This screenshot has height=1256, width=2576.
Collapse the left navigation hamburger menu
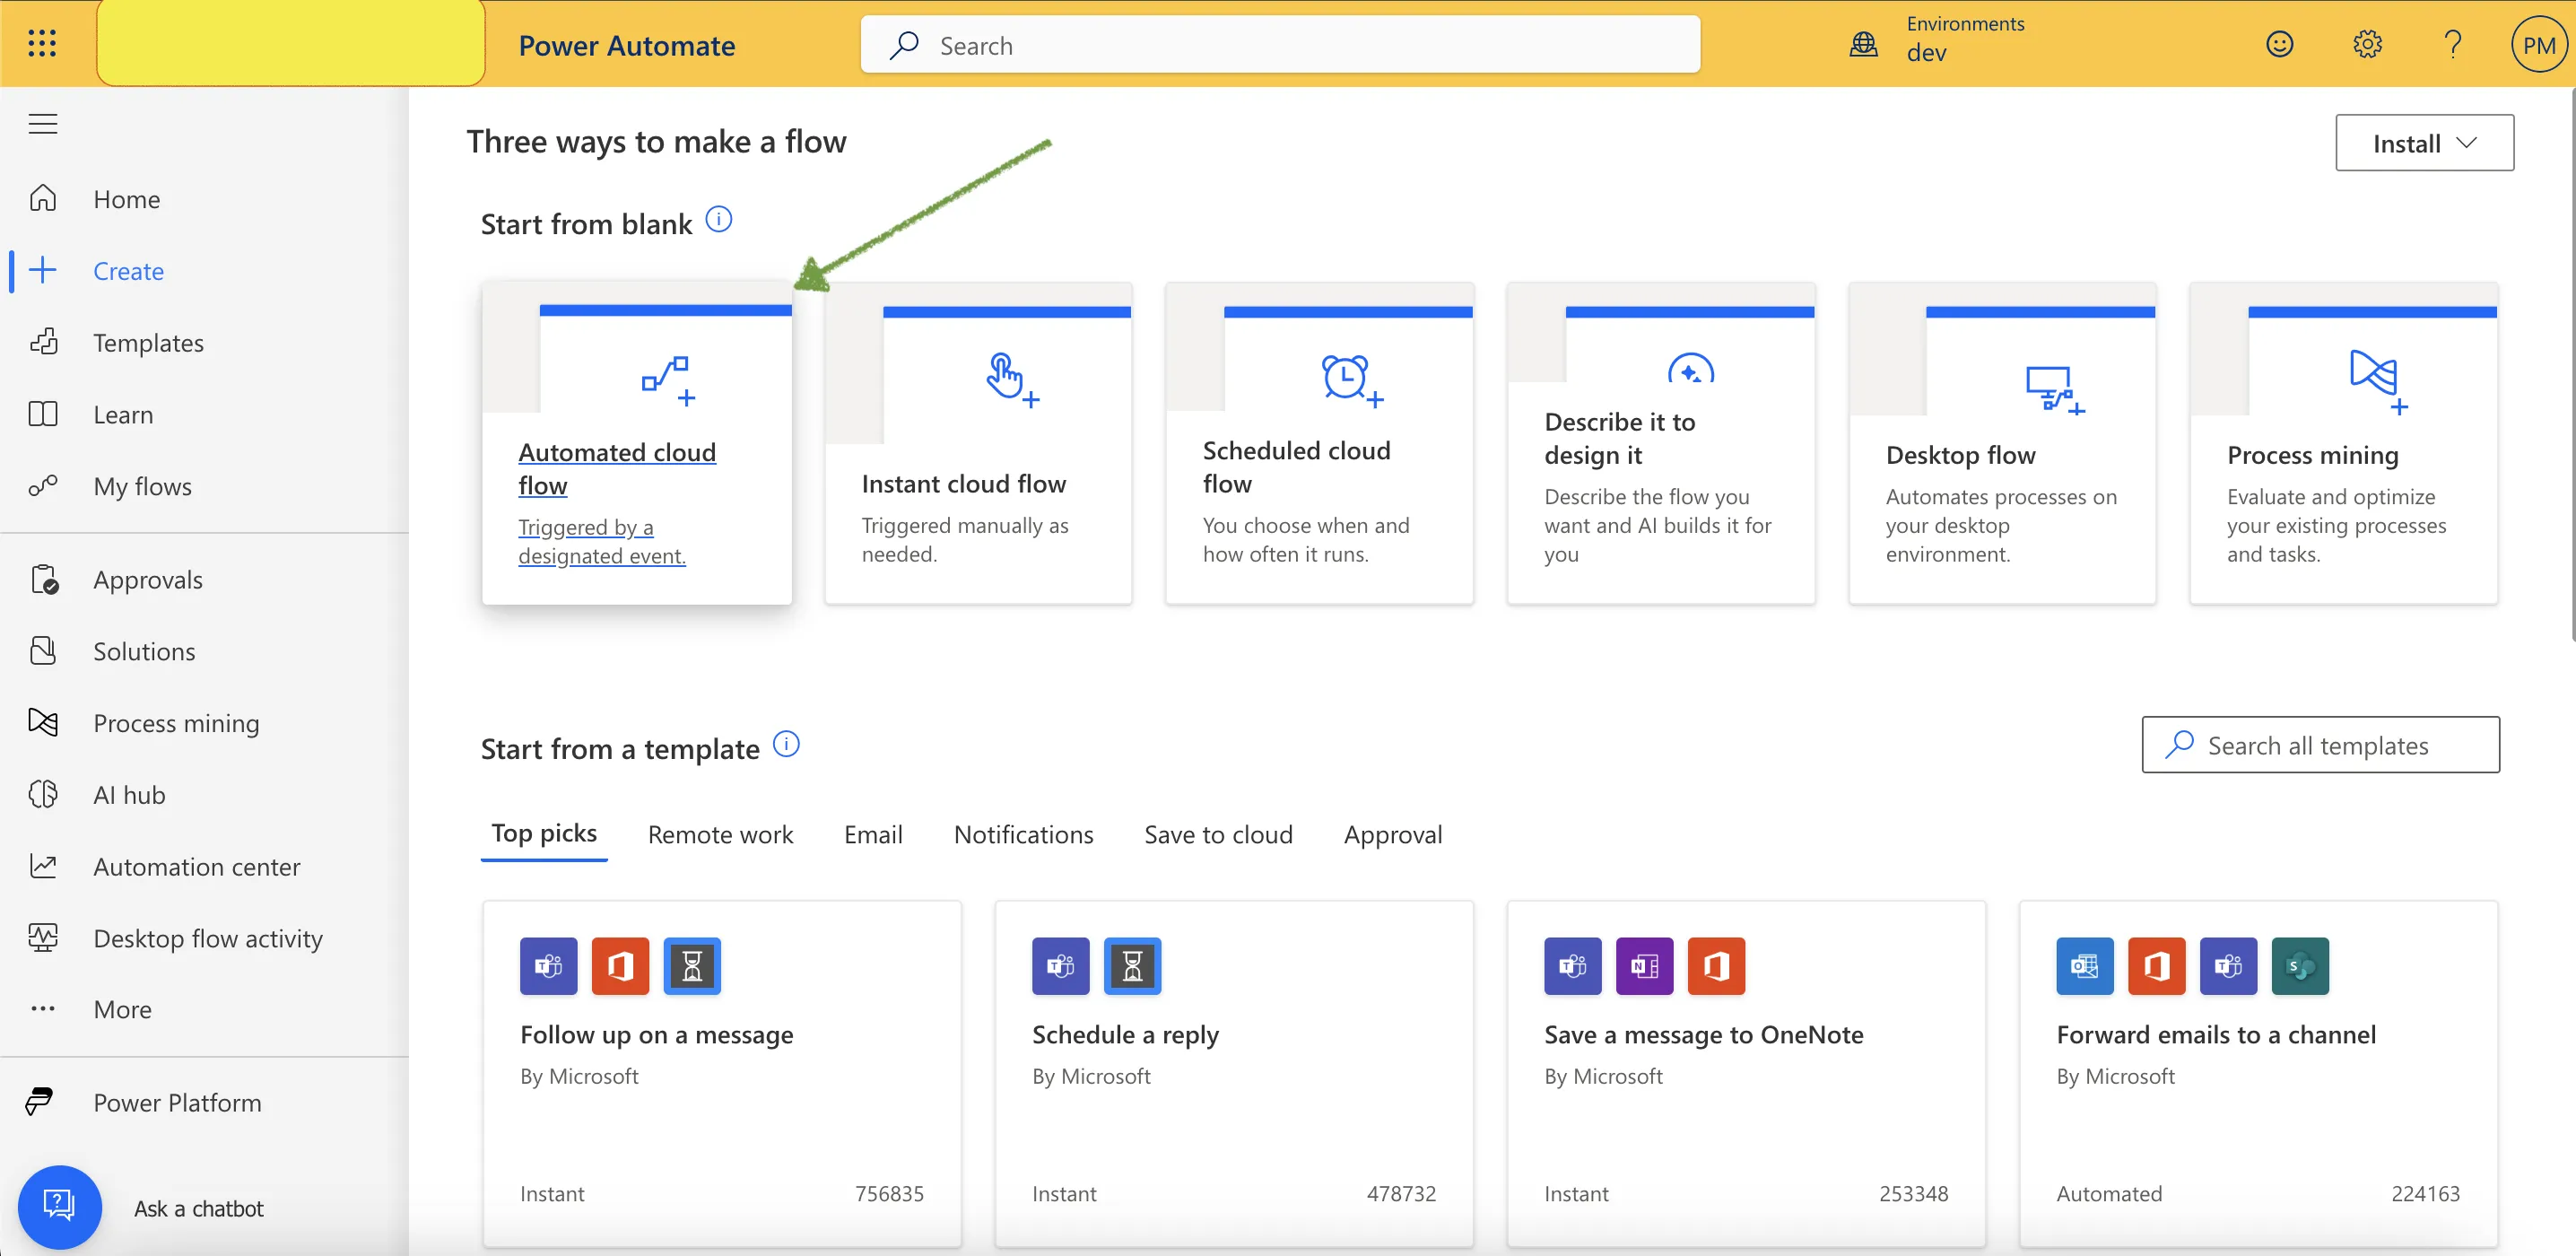pyautogui.click(x=43, y=124)
